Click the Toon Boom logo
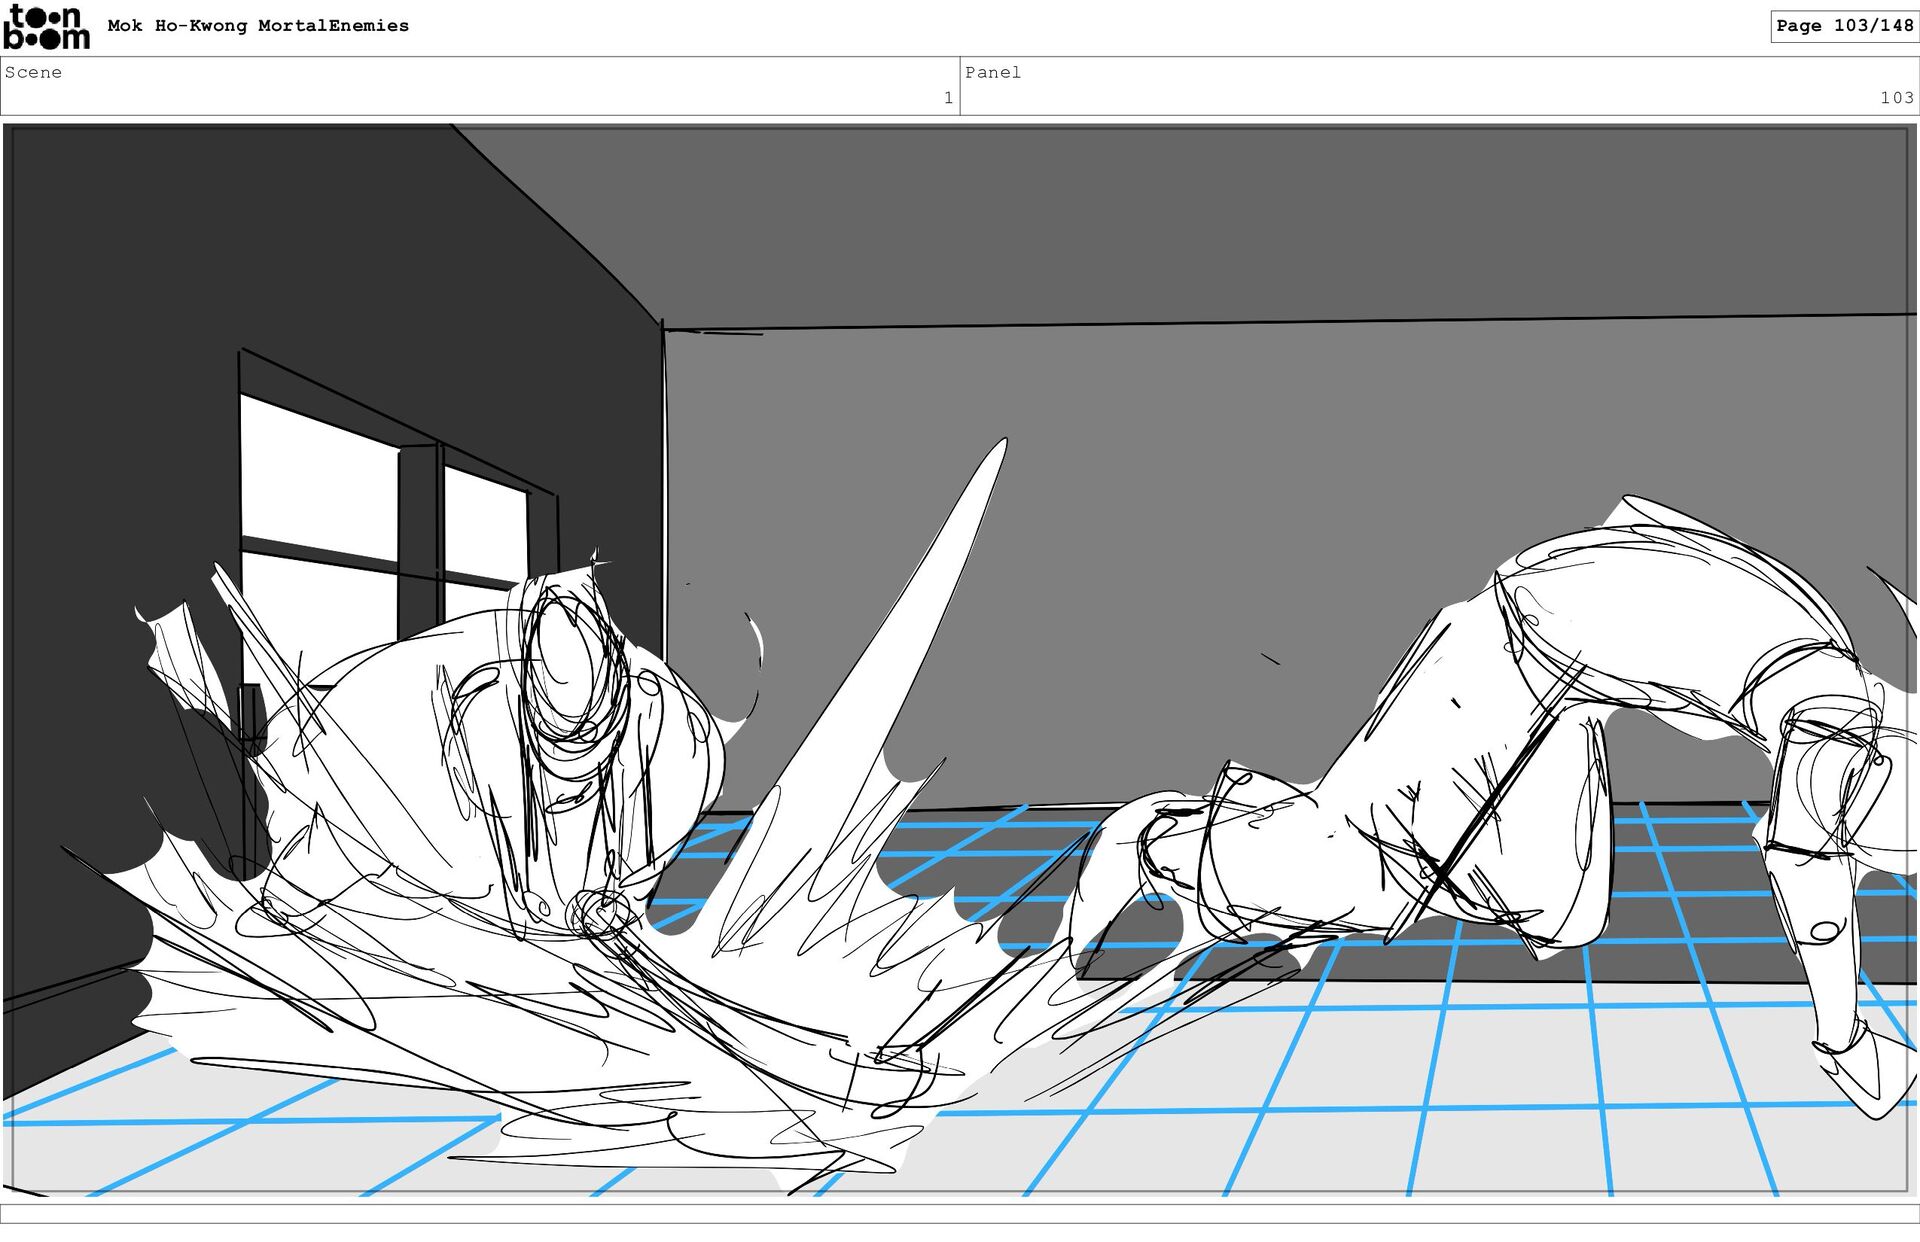 (46, 27)
